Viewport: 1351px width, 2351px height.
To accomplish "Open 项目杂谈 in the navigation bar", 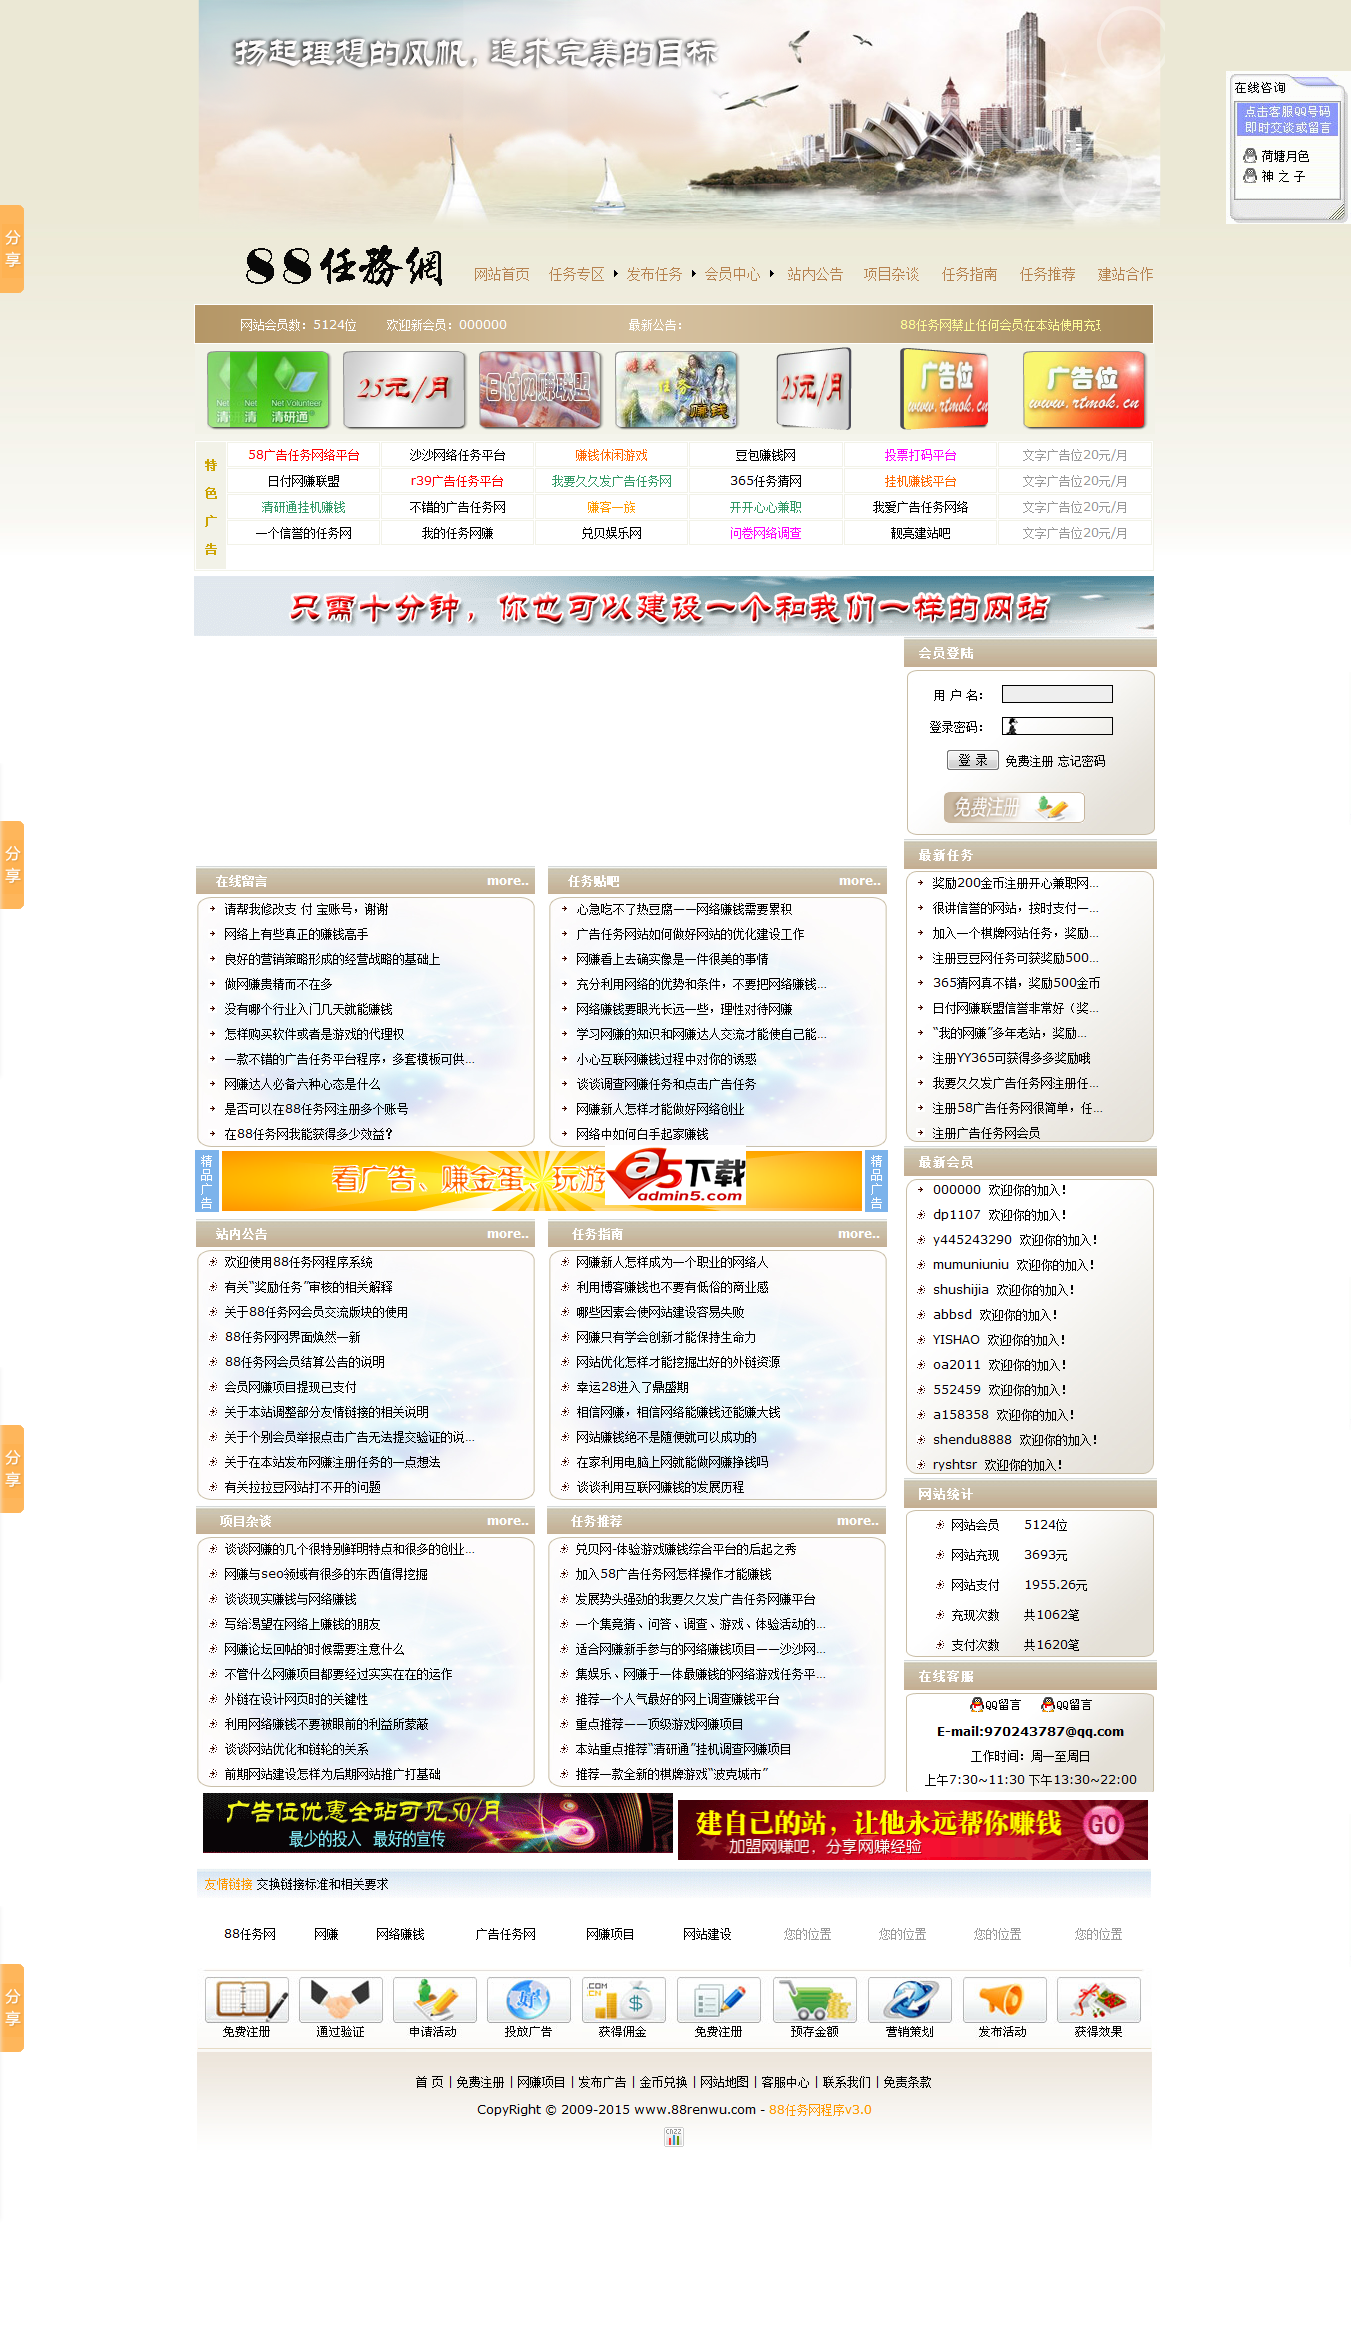I will pos(891,274).
